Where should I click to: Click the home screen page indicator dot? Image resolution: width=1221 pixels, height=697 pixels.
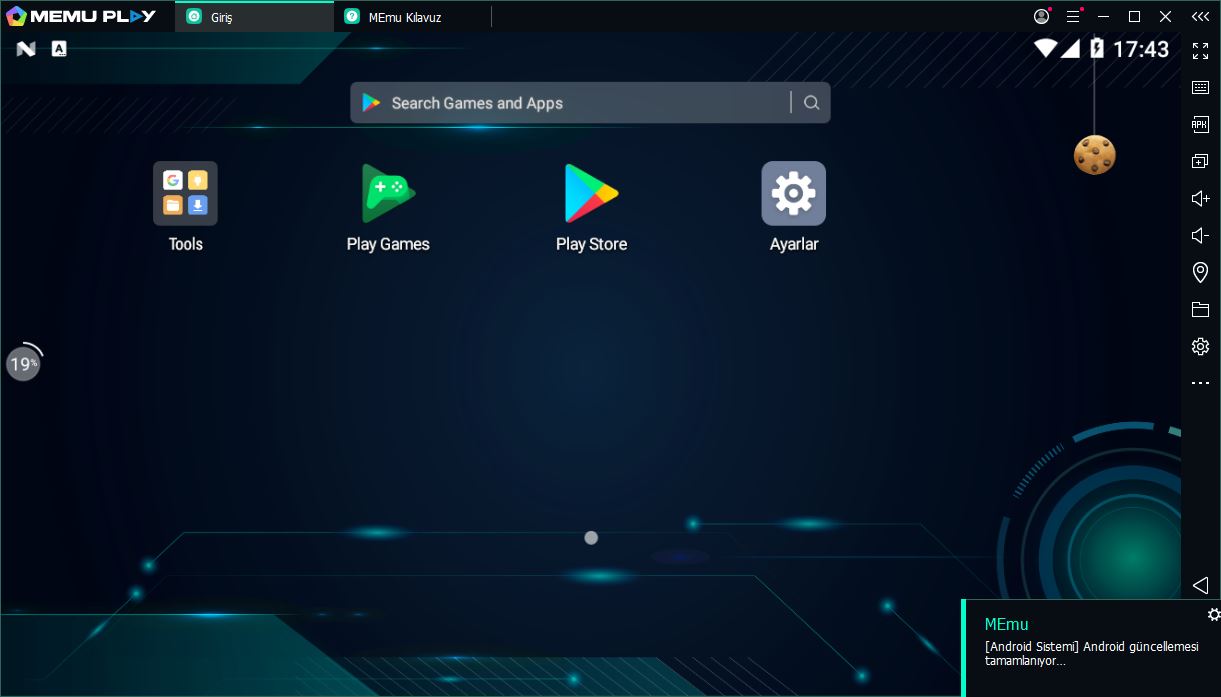(x=591, y=538)
